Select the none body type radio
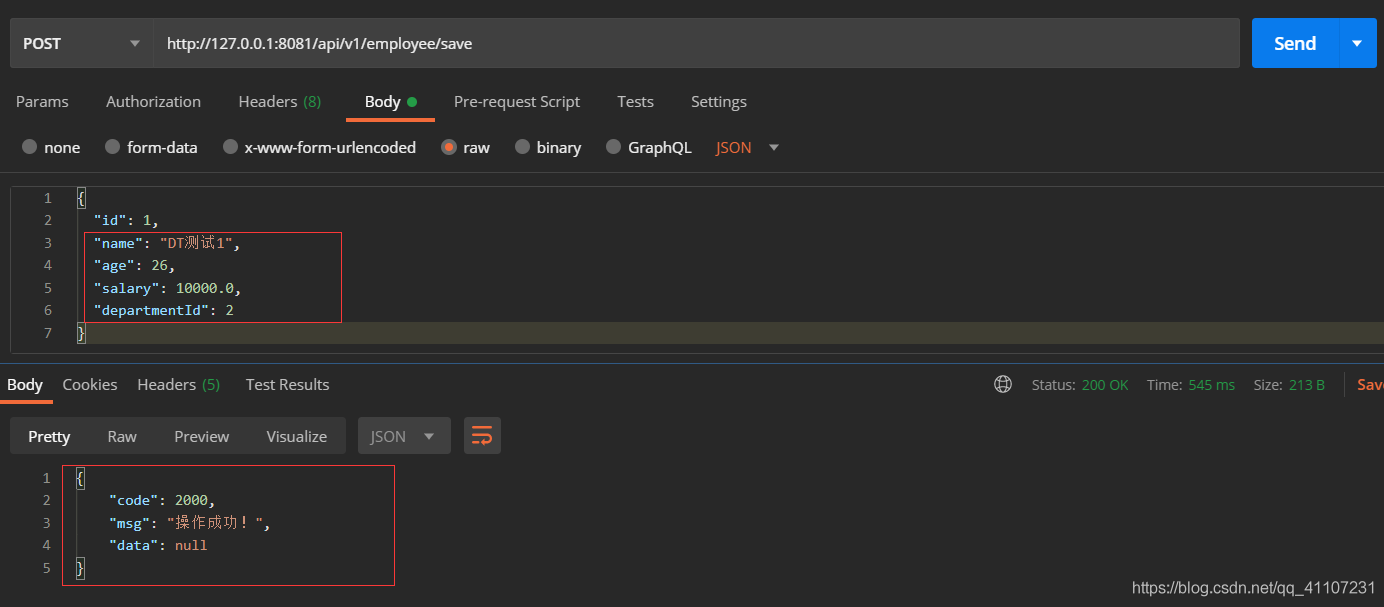Viewport: 1384px width, 607px height. 30,147
